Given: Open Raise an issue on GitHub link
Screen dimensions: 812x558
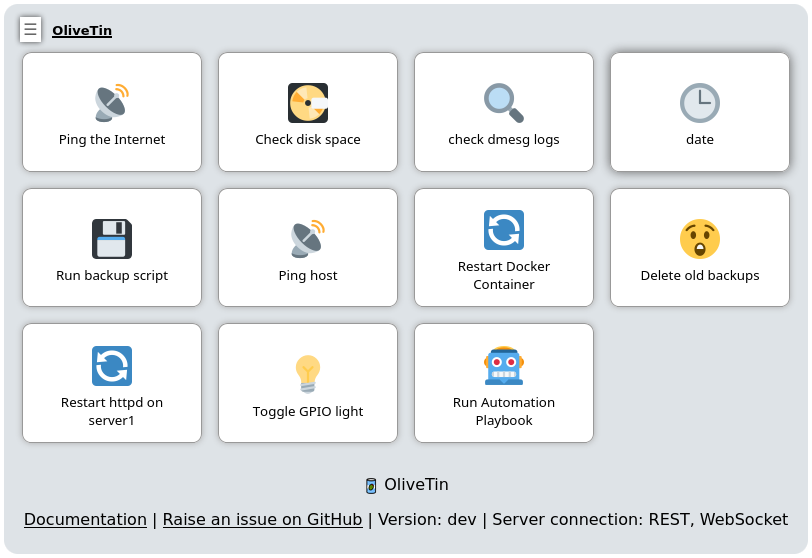Looking at the screenshot, I should click(263, 519).
